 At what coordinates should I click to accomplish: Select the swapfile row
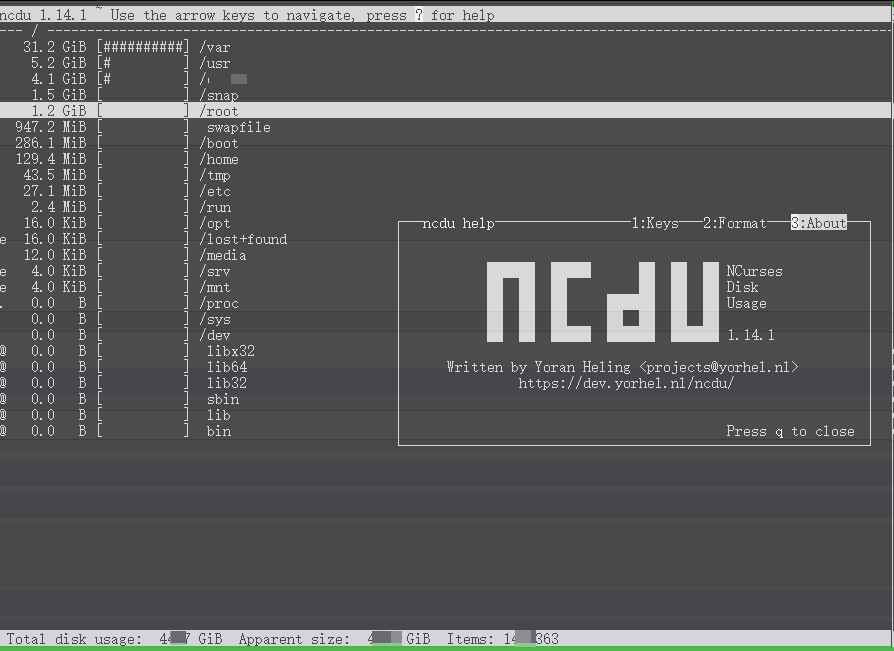(x=445, y=127)
